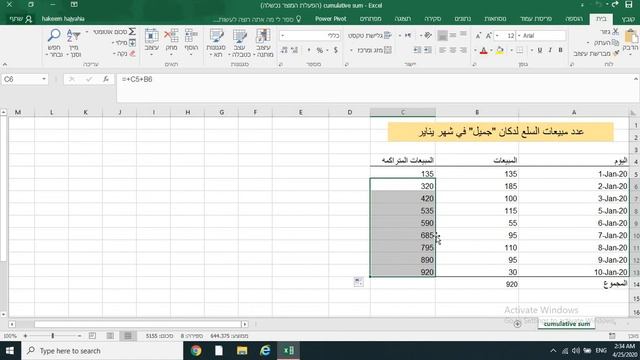Select center horizontal alignment
This screenshot has width=640, height=360.
tap(453, 50)
